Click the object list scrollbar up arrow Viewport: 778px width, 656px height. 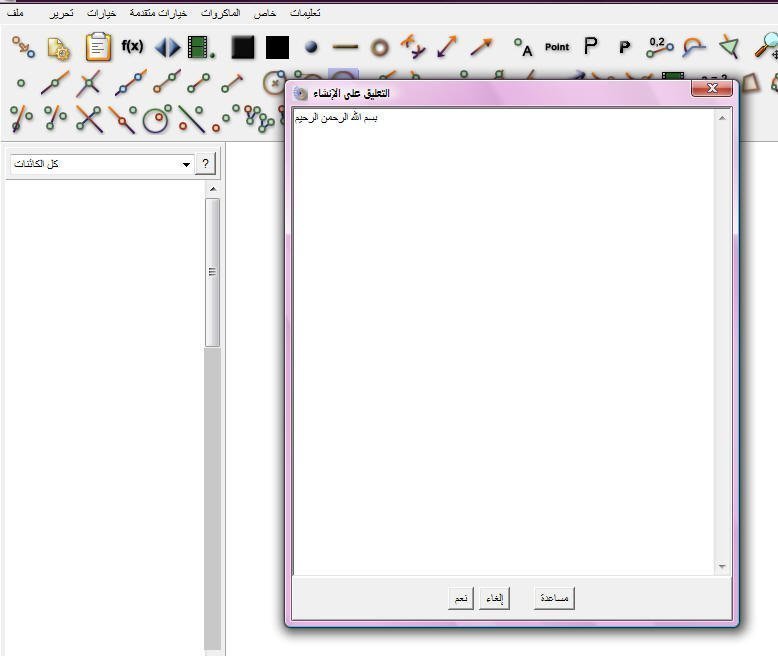(212, 189)
